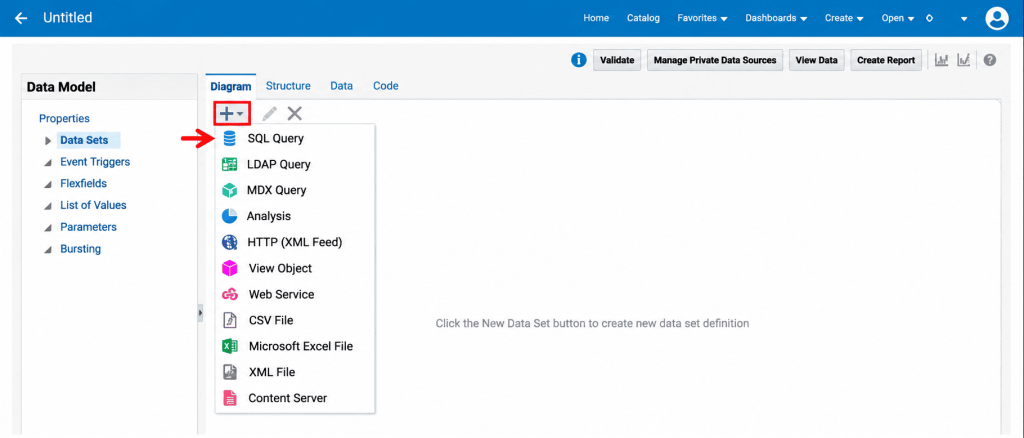Switch to the Structure tab
1024x438 pixels.
coord(288,86)
